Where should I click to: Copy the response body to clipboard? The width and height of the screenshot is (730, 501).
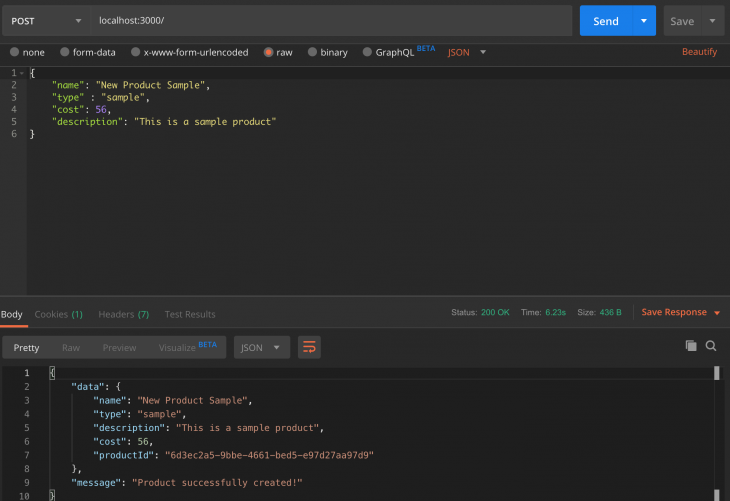click(x=691, y=345)
